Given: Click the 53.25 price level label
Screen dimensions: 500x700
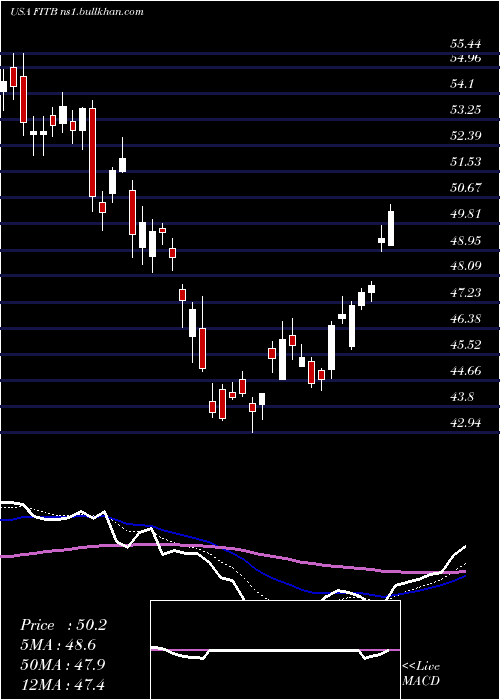Looking at the screenshot, I should 465,109.
